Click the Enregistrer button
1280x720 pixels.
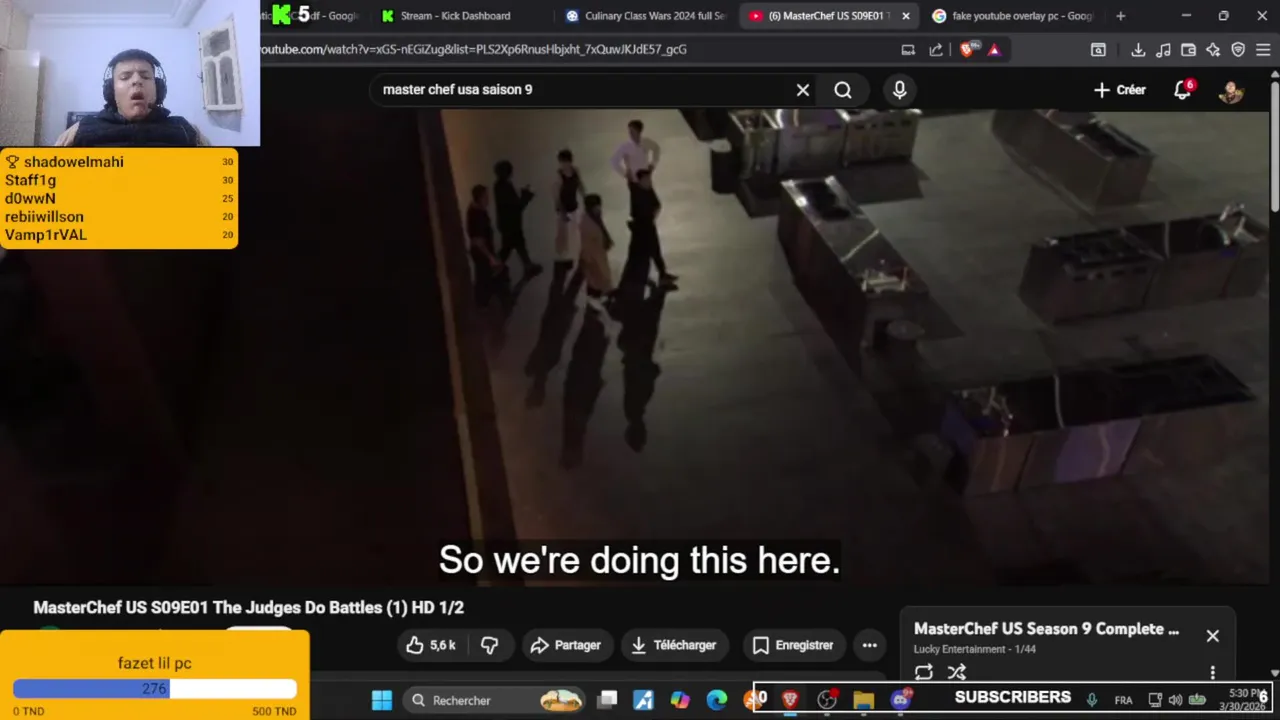[x=792, y=645]
